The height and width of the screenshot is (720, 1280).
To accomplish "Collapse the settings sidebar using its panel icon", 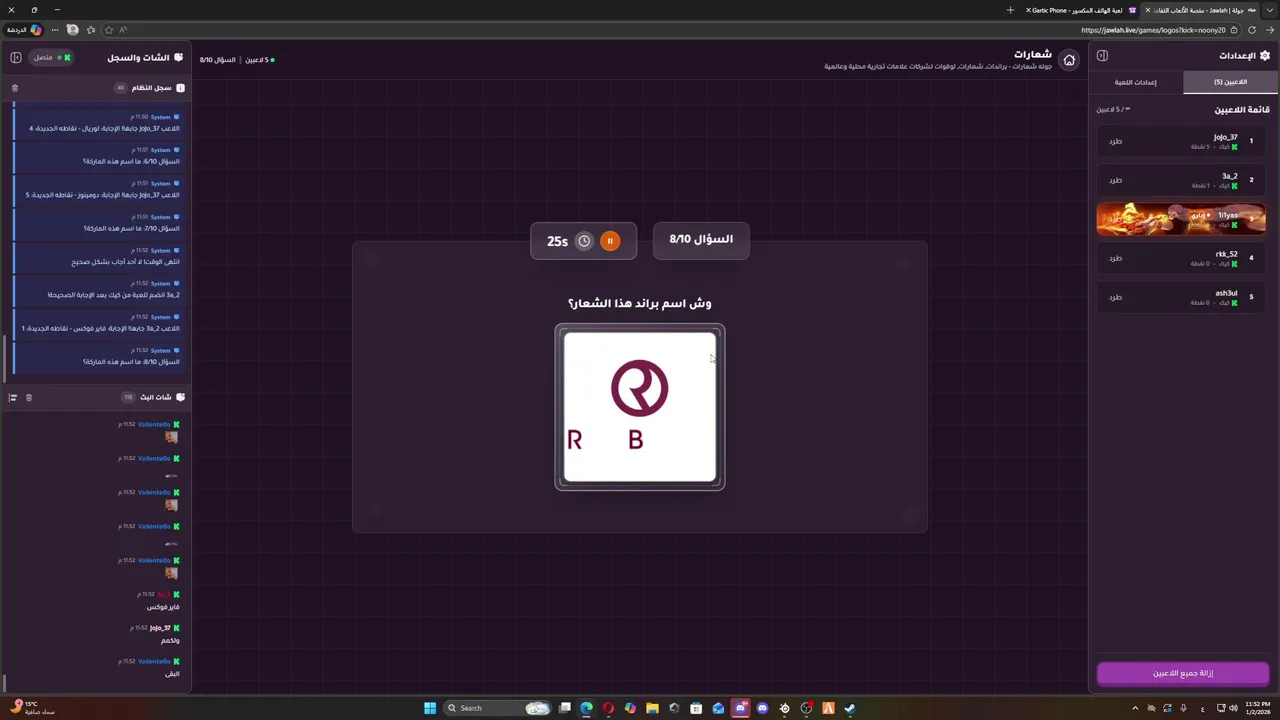I will 1102,56.
